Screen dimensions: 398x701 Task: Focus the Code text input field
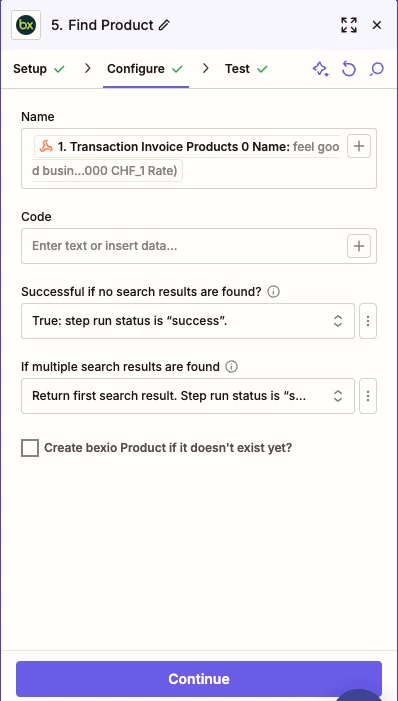click(x=183, y=246)
